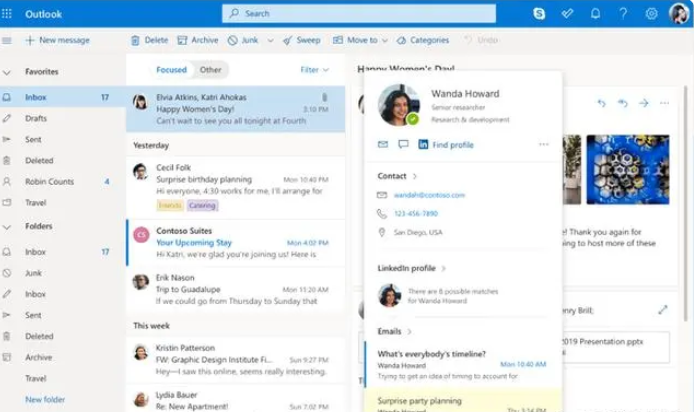The width and height of the screenshot is (694, 412).
Task: Switch to the Other tab
Action: coord(210,70)
